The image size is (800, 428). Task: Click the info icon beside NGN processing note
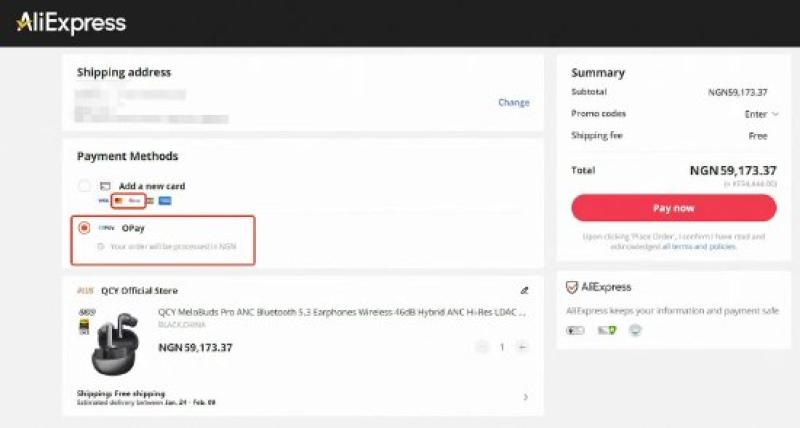tap(100, 246)
